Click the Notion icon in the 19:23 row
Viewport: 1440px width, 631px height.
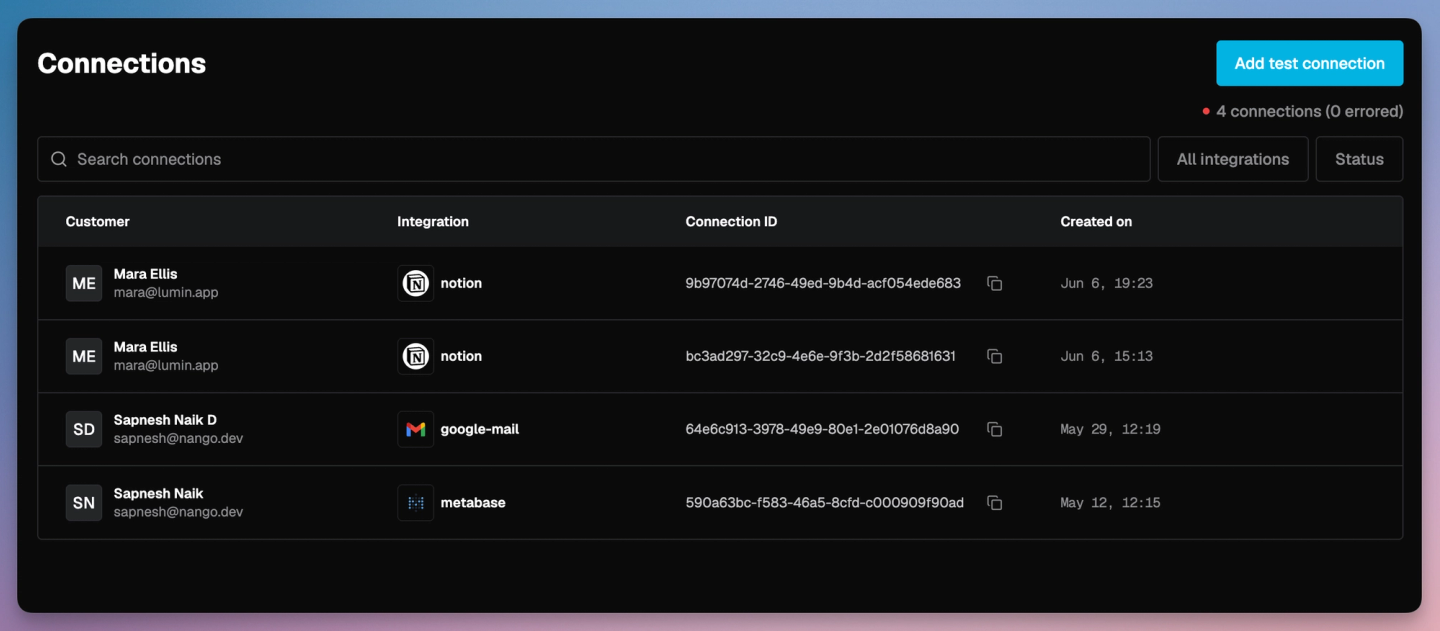tap(416, 283)
